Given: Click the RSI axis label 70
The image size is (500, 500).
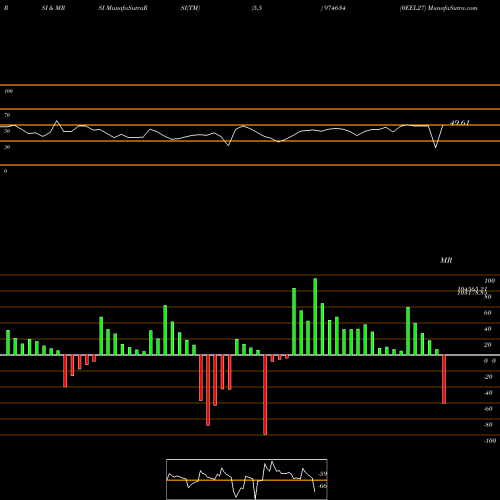Looking at the screenshot, I should click(x=7, y=115).
